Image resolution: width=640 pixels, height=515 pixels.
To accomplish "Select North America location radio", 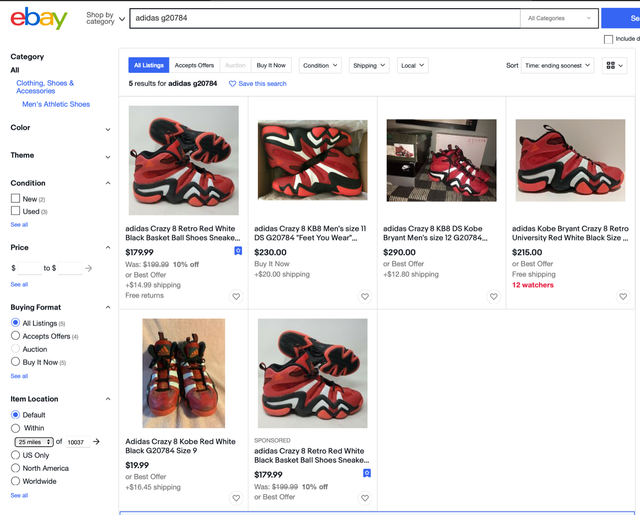I will point(16,468).
